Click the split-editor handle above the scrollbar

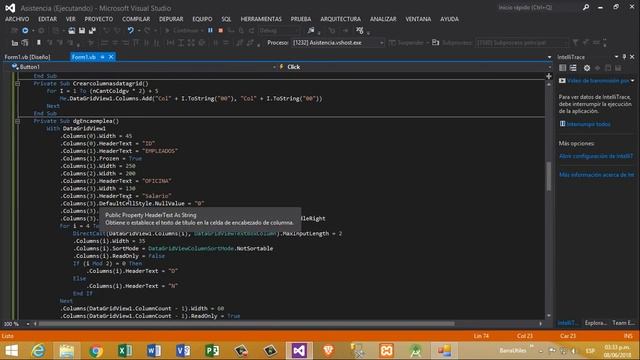pos(549,76)
